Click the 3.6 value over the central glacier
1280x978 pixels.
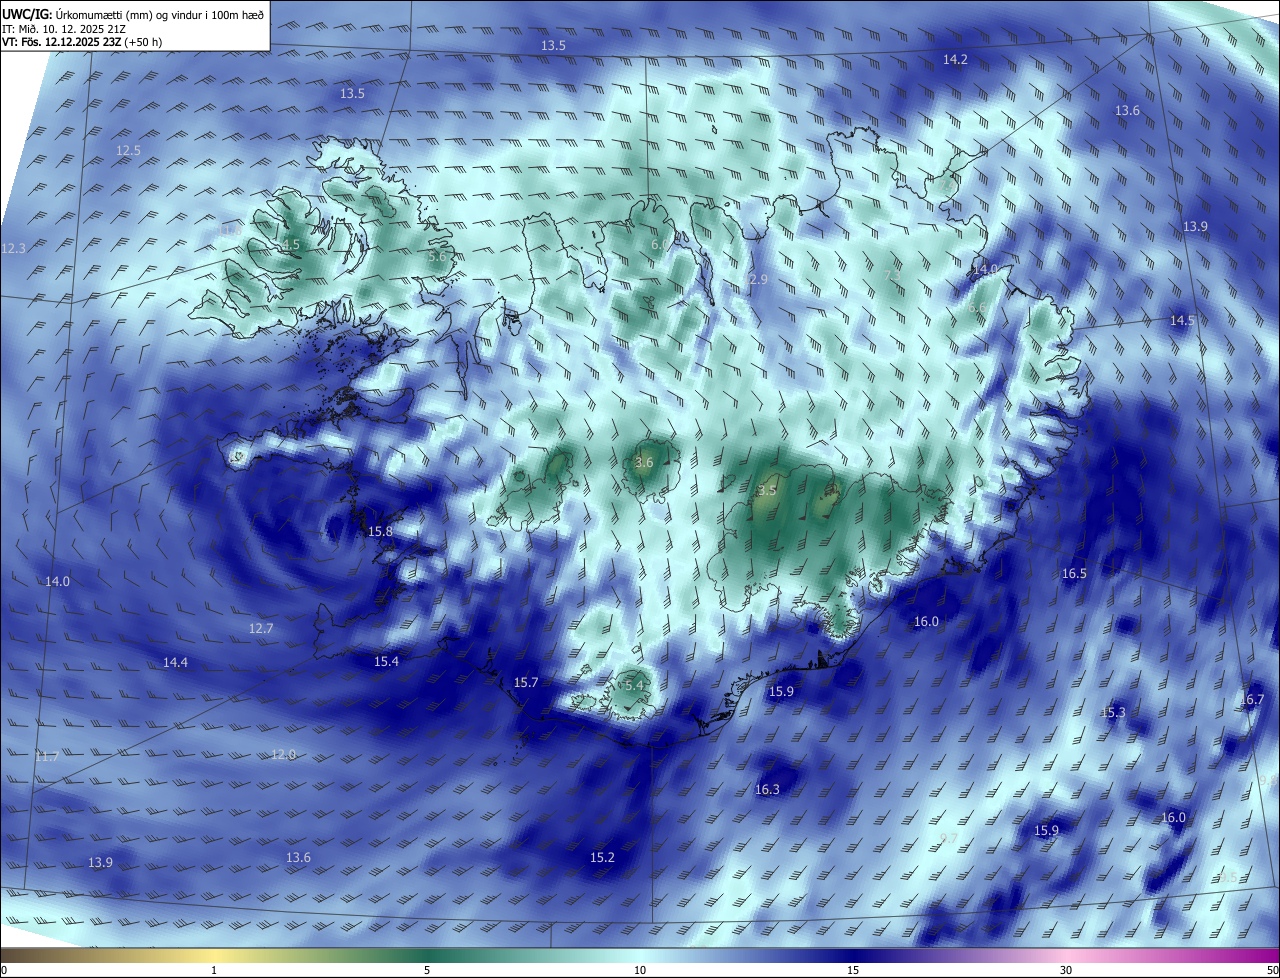[x=644, y=462]
